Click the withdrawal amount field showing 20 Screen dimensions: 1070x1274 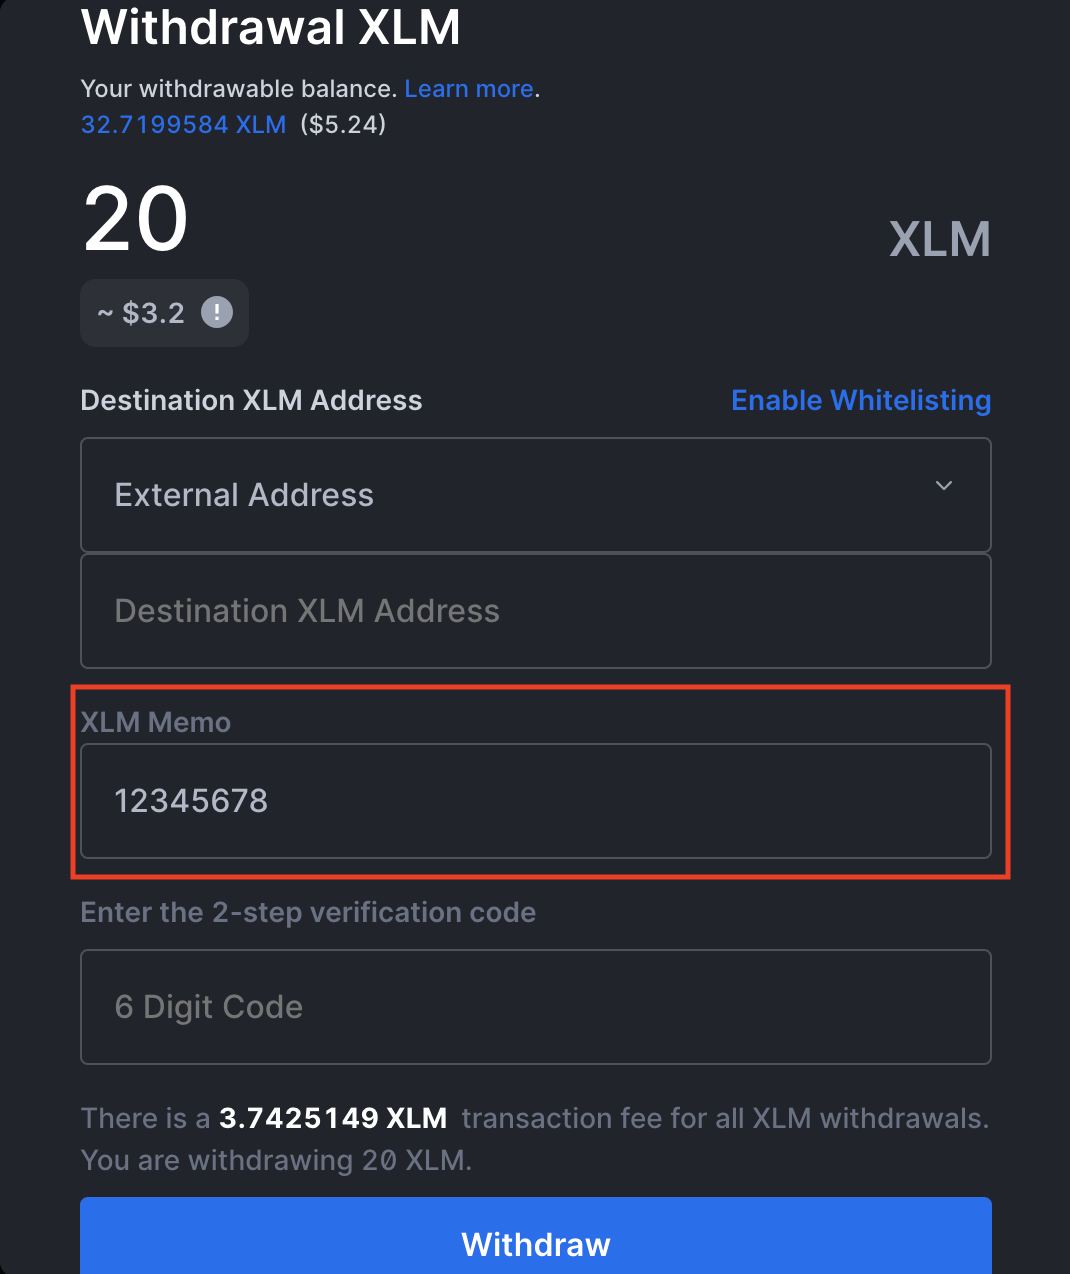[x=136, y=219]
